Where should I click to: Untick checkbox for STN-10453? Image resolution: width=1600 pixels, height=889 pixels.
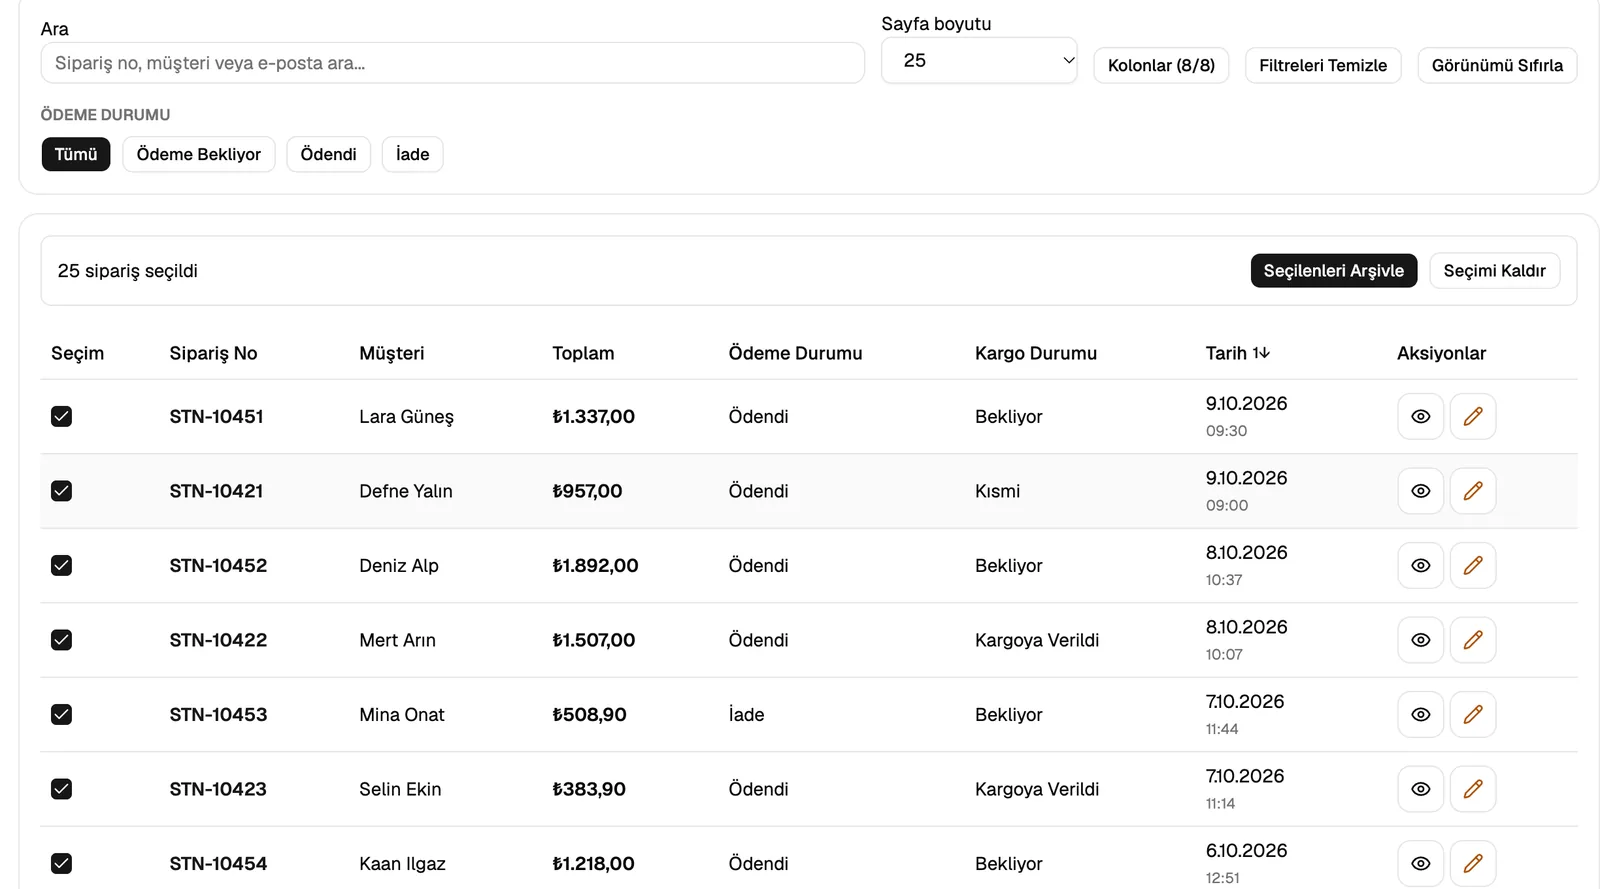[x=61, y=714]
